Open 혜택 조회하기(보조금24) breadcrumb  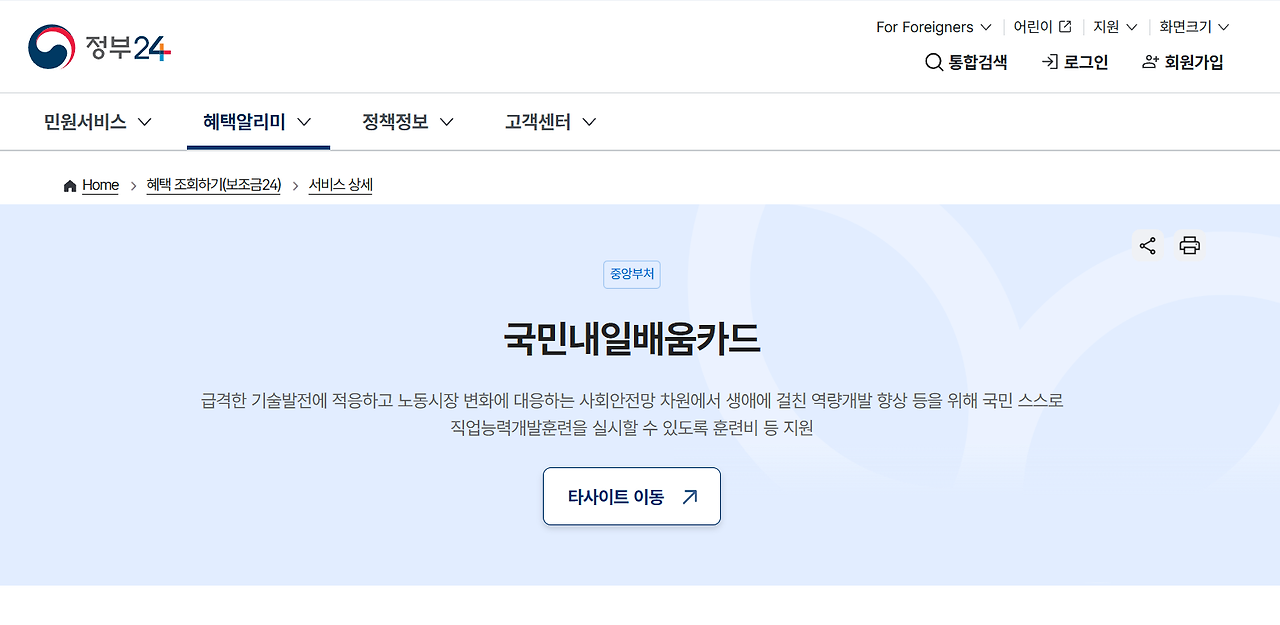pos(214,186)
